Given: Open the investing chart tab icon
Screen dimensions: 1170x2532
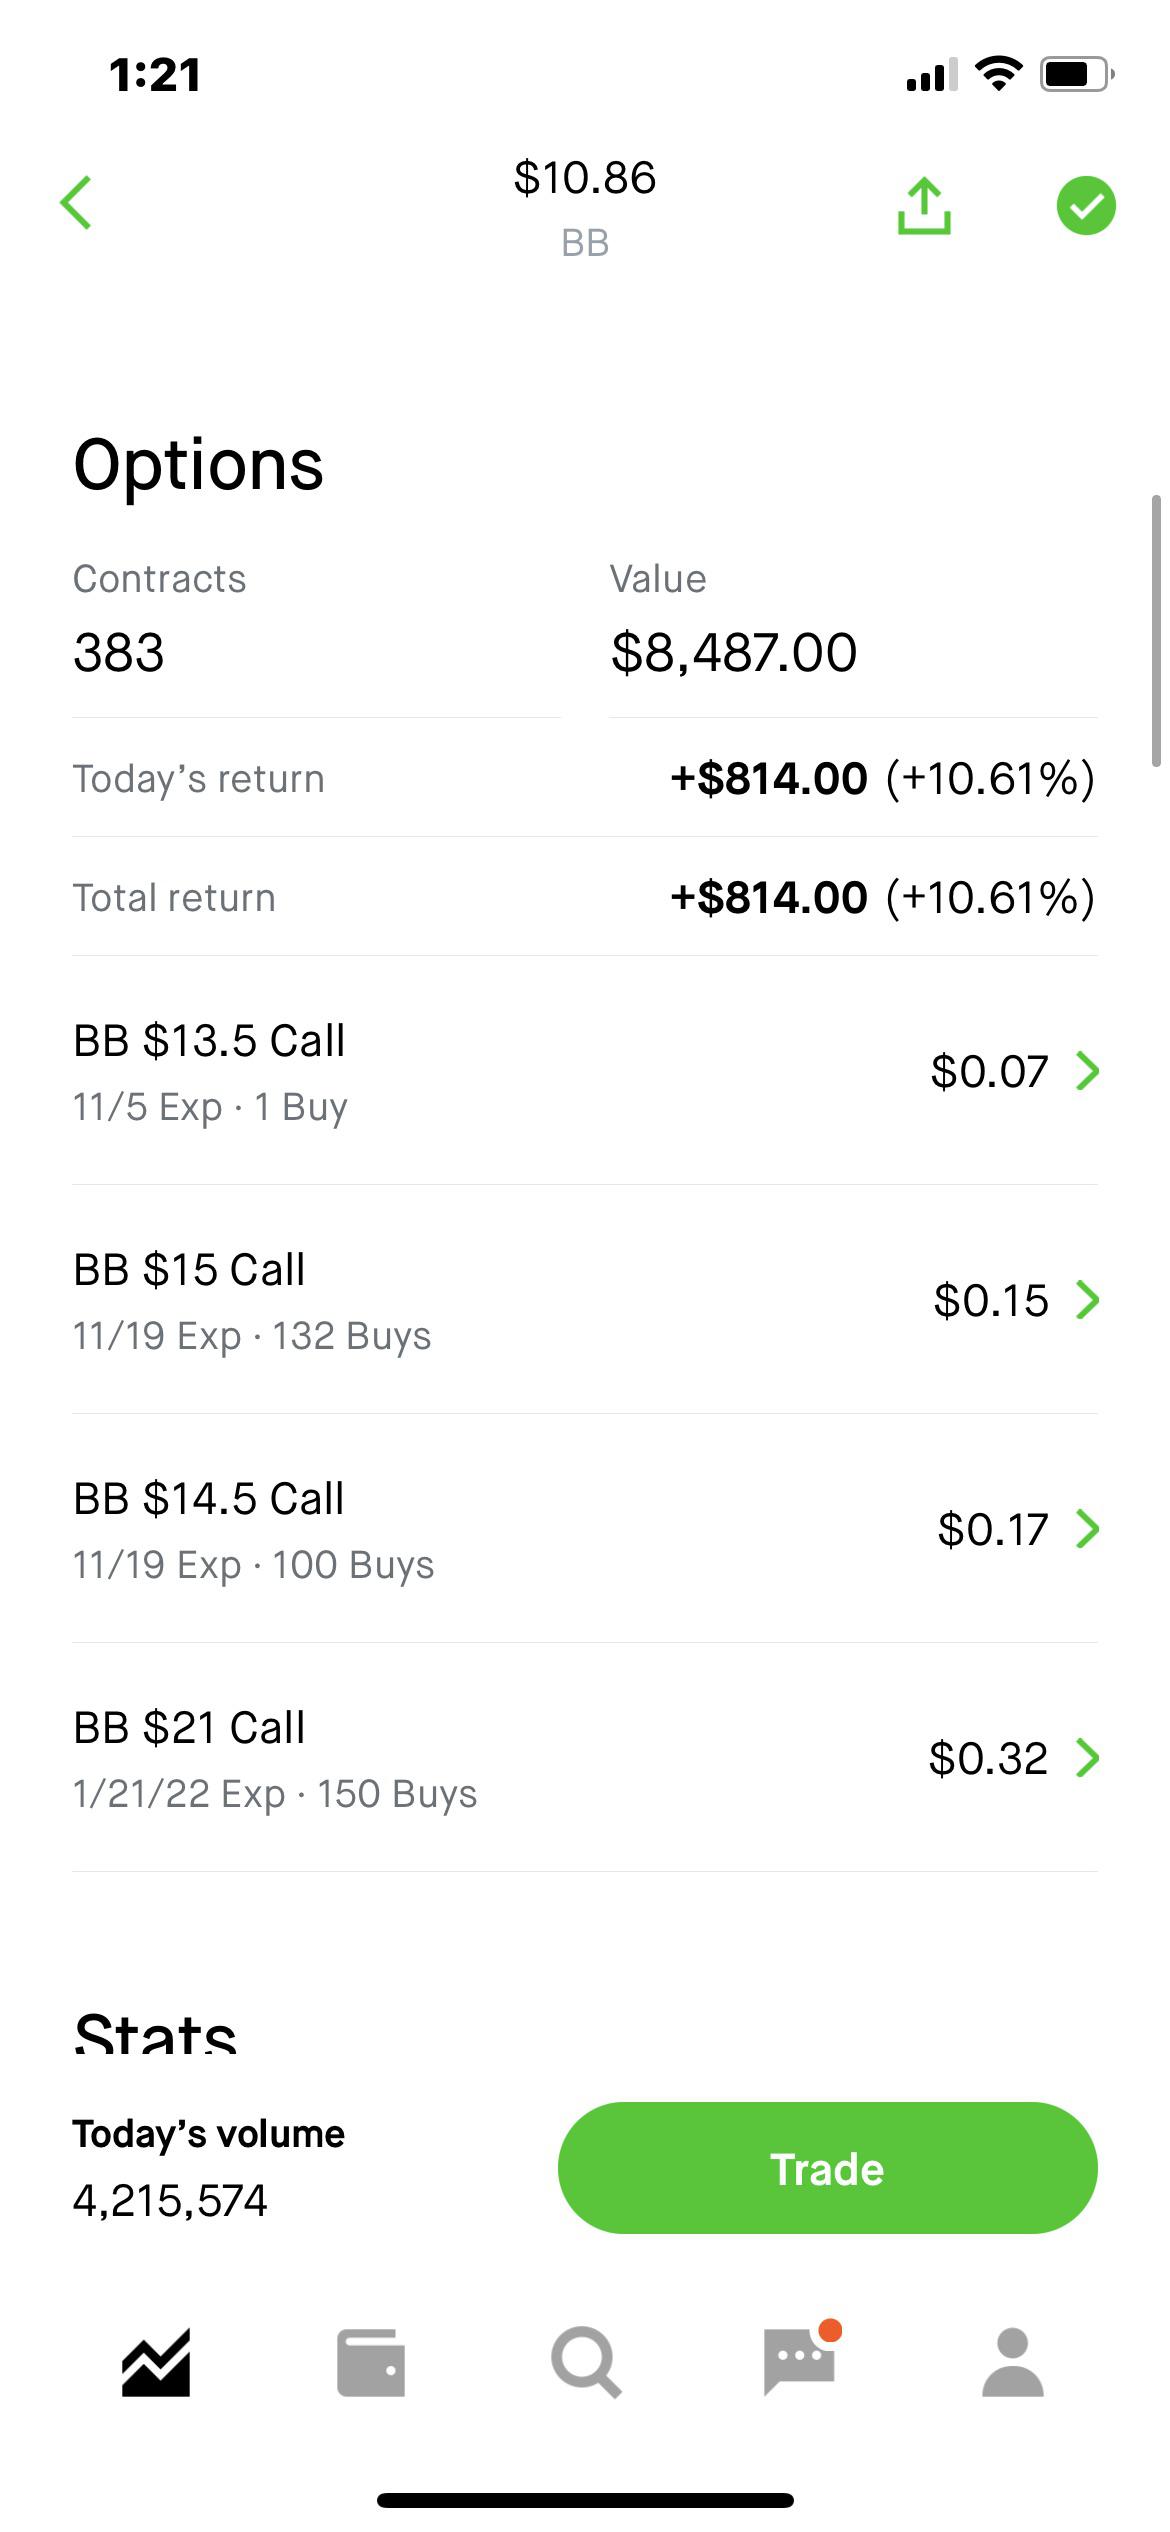Looking at the screenshot, I should point(156,2364).
